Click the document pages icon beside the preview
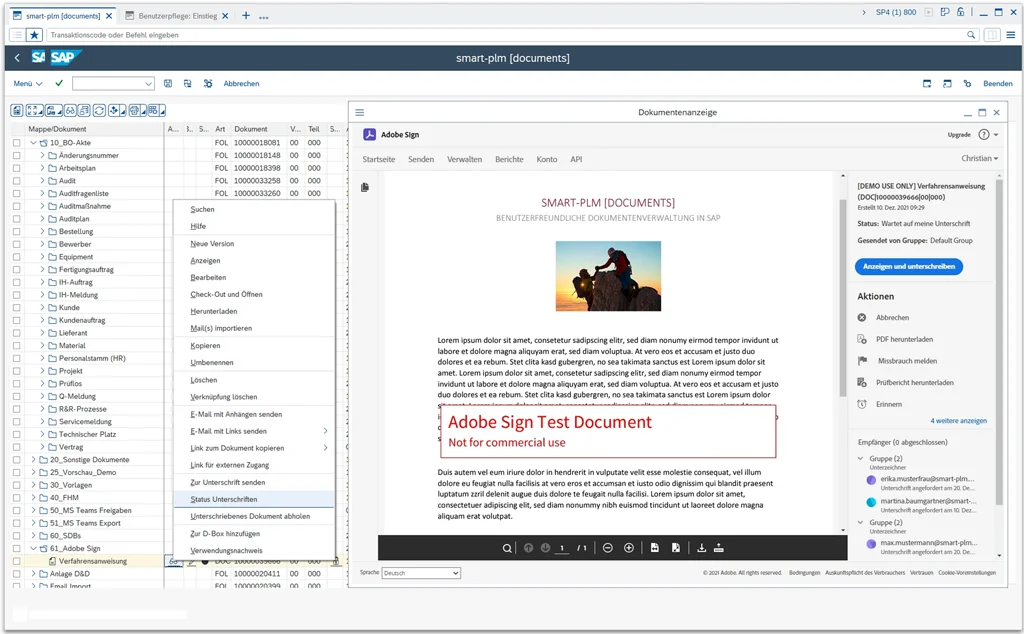Image resolution: width=1024 pixels, height=634 pixels. coord(365,187)
